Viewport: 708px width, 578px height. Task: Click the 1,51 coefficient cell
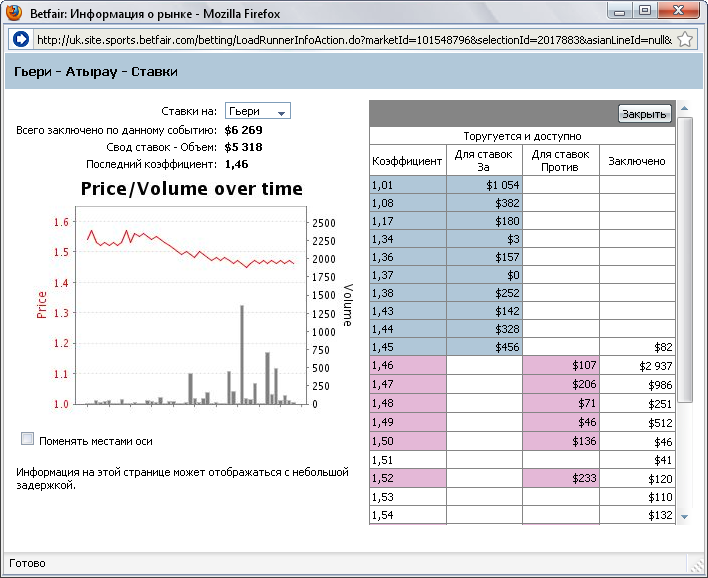coord(408,460)
